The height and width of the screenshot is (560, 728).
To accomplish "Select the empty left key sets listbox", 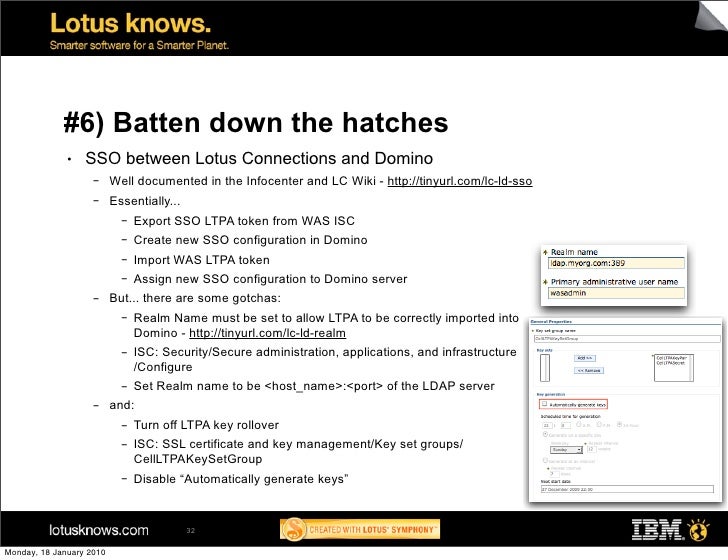I will tap(545, 368).
